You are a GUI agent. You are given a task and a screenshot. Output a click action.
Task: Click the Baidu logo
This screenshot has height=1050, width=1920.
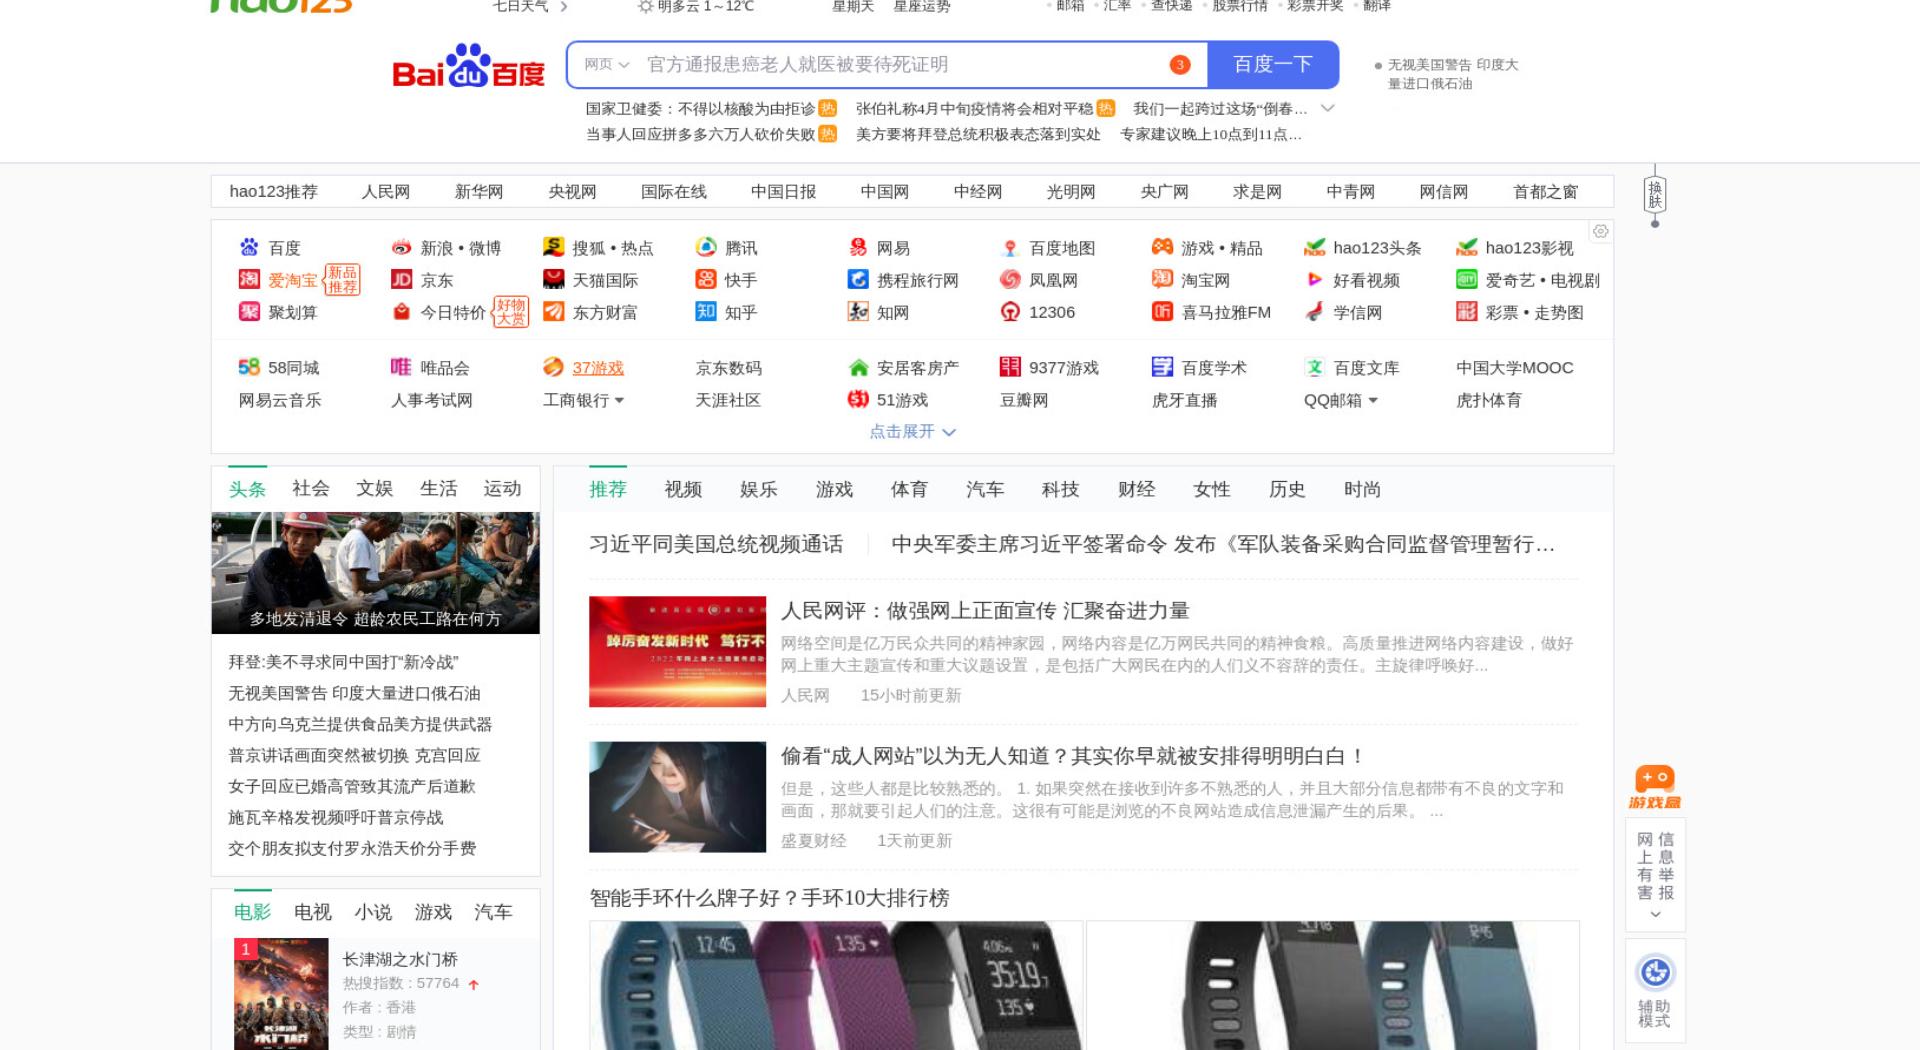tap(468, 66)
